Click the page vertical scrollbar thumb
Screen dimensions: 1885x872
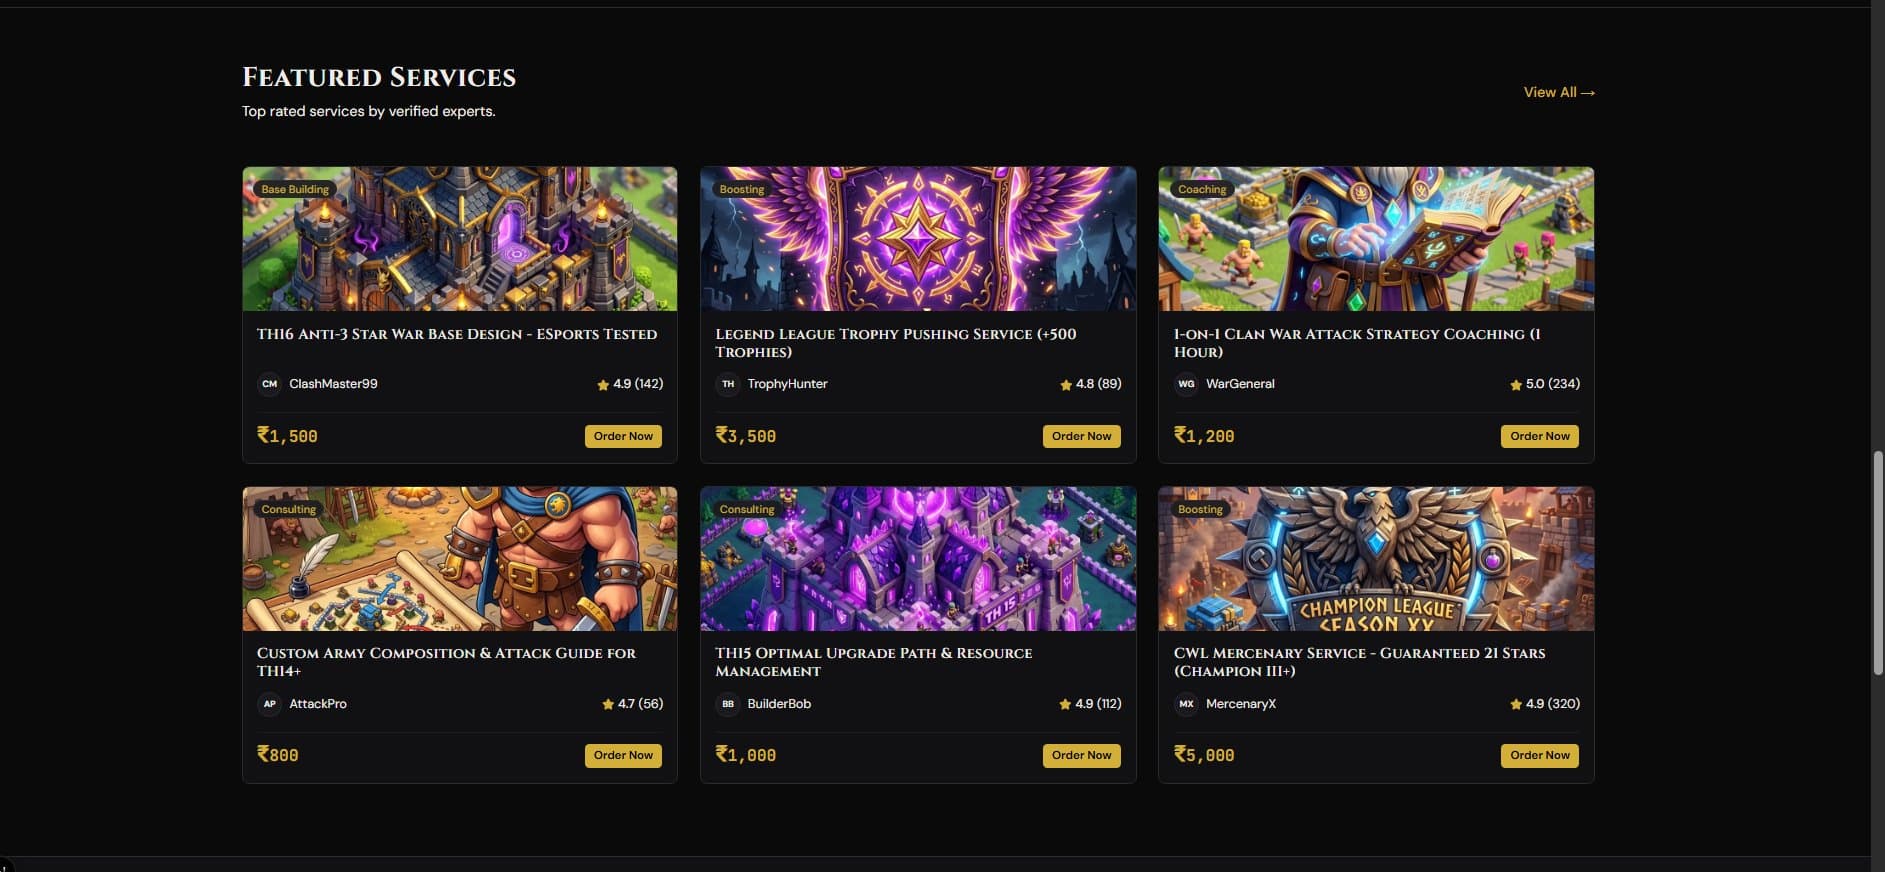(1877, 564)
